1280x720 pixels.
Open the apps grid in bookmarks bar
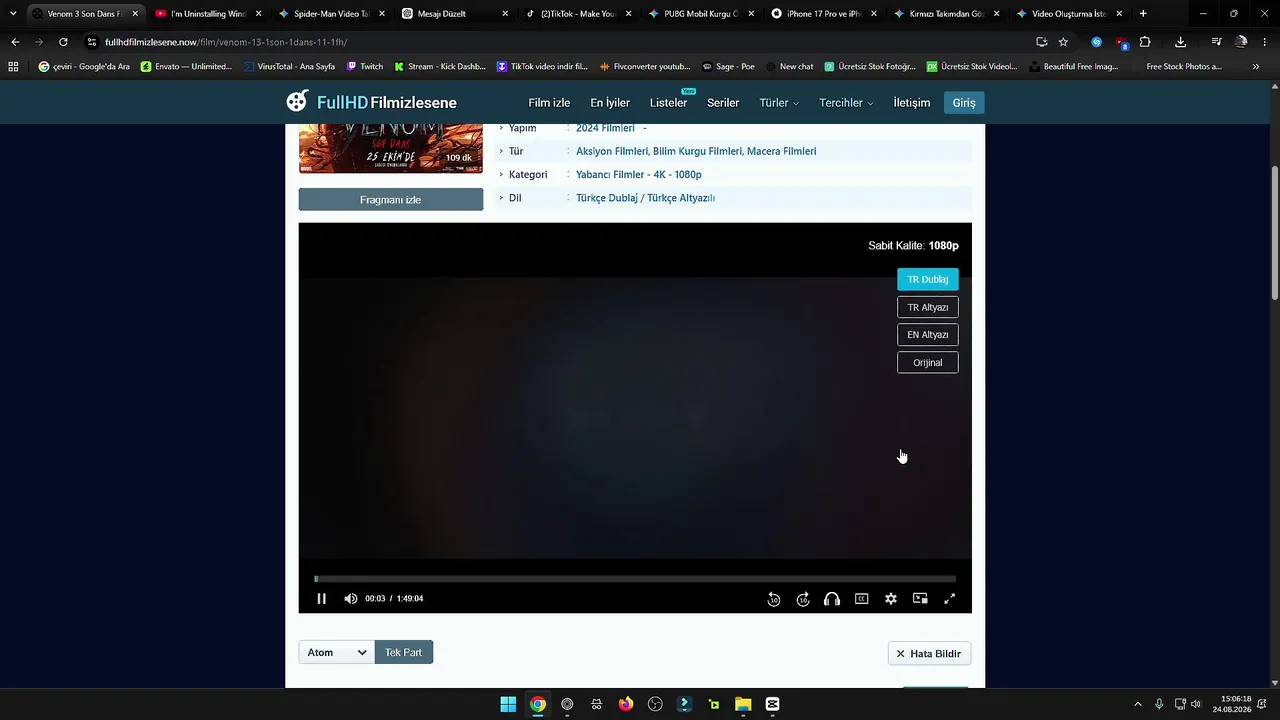[13, 67]
